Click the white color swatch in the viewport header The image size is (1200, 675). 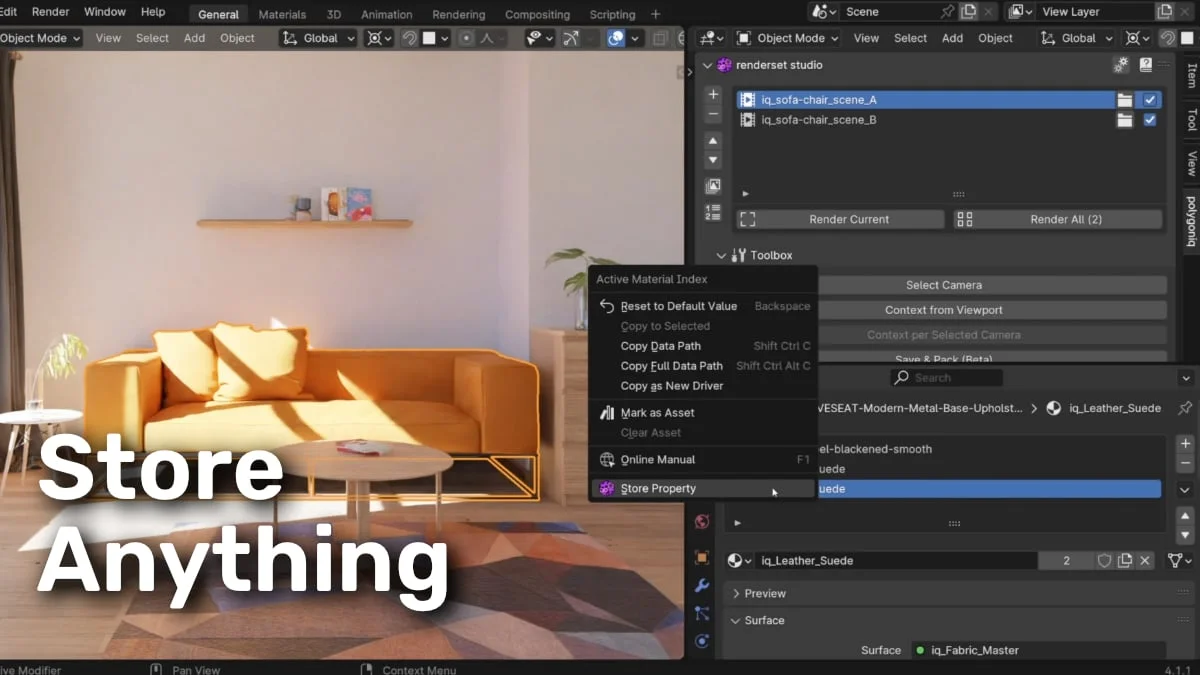428,38
